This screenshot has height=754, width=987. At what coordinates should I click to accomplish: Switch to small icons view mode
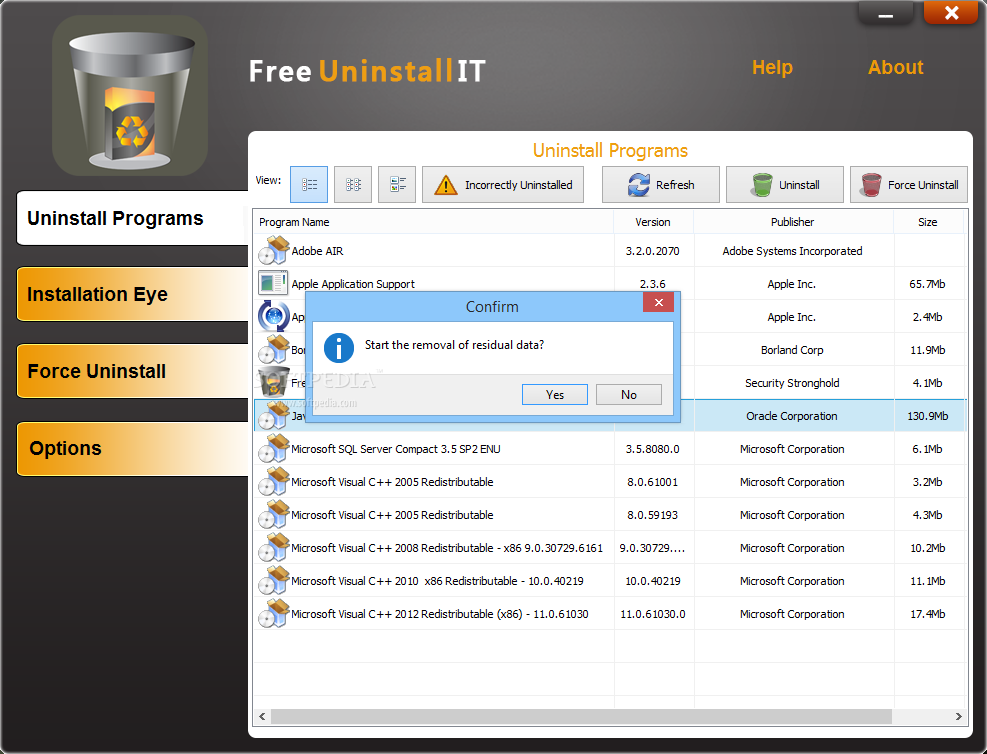click(353, 184)
